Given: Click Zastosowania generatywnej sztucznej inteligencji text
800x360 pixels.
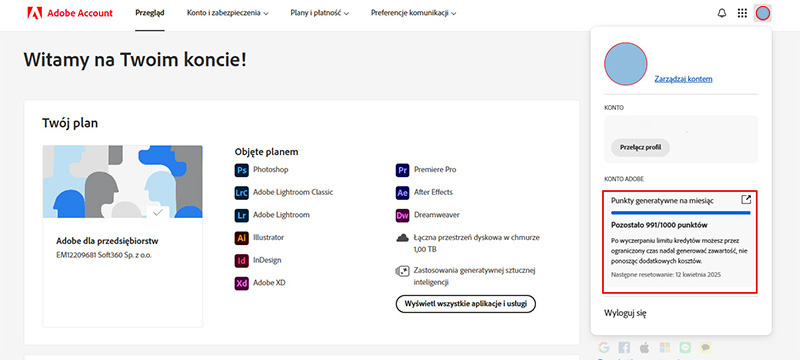Looking at the screenshot, I should (474, 276).
